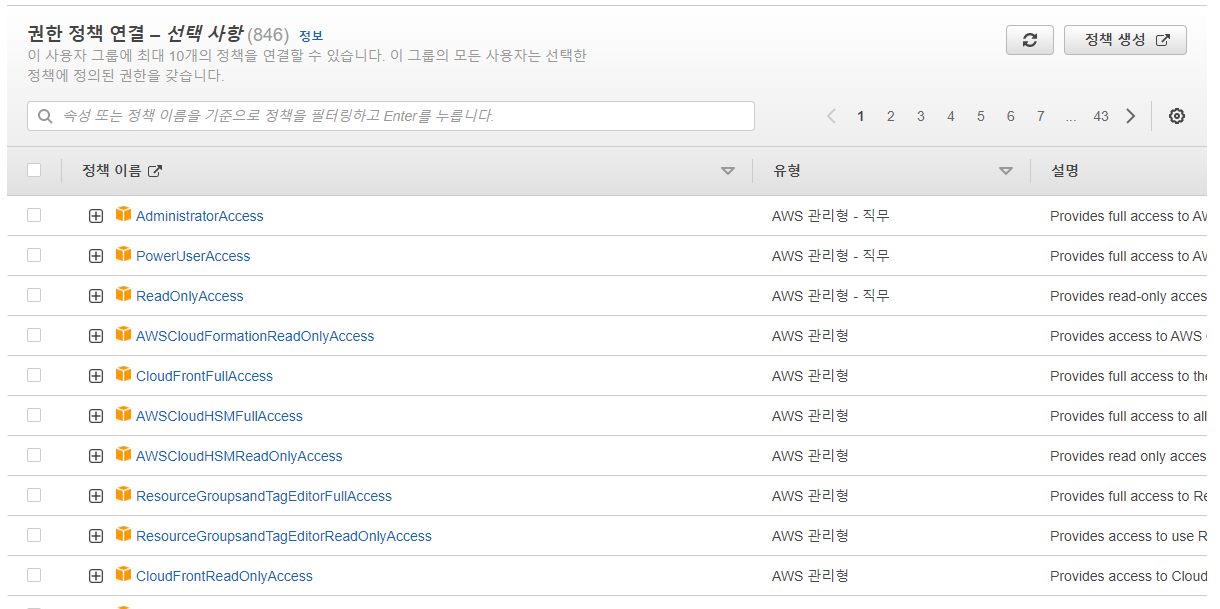
Task: Open the 정책 이름 column sort dropdown arrow
Action: (728, 171)
